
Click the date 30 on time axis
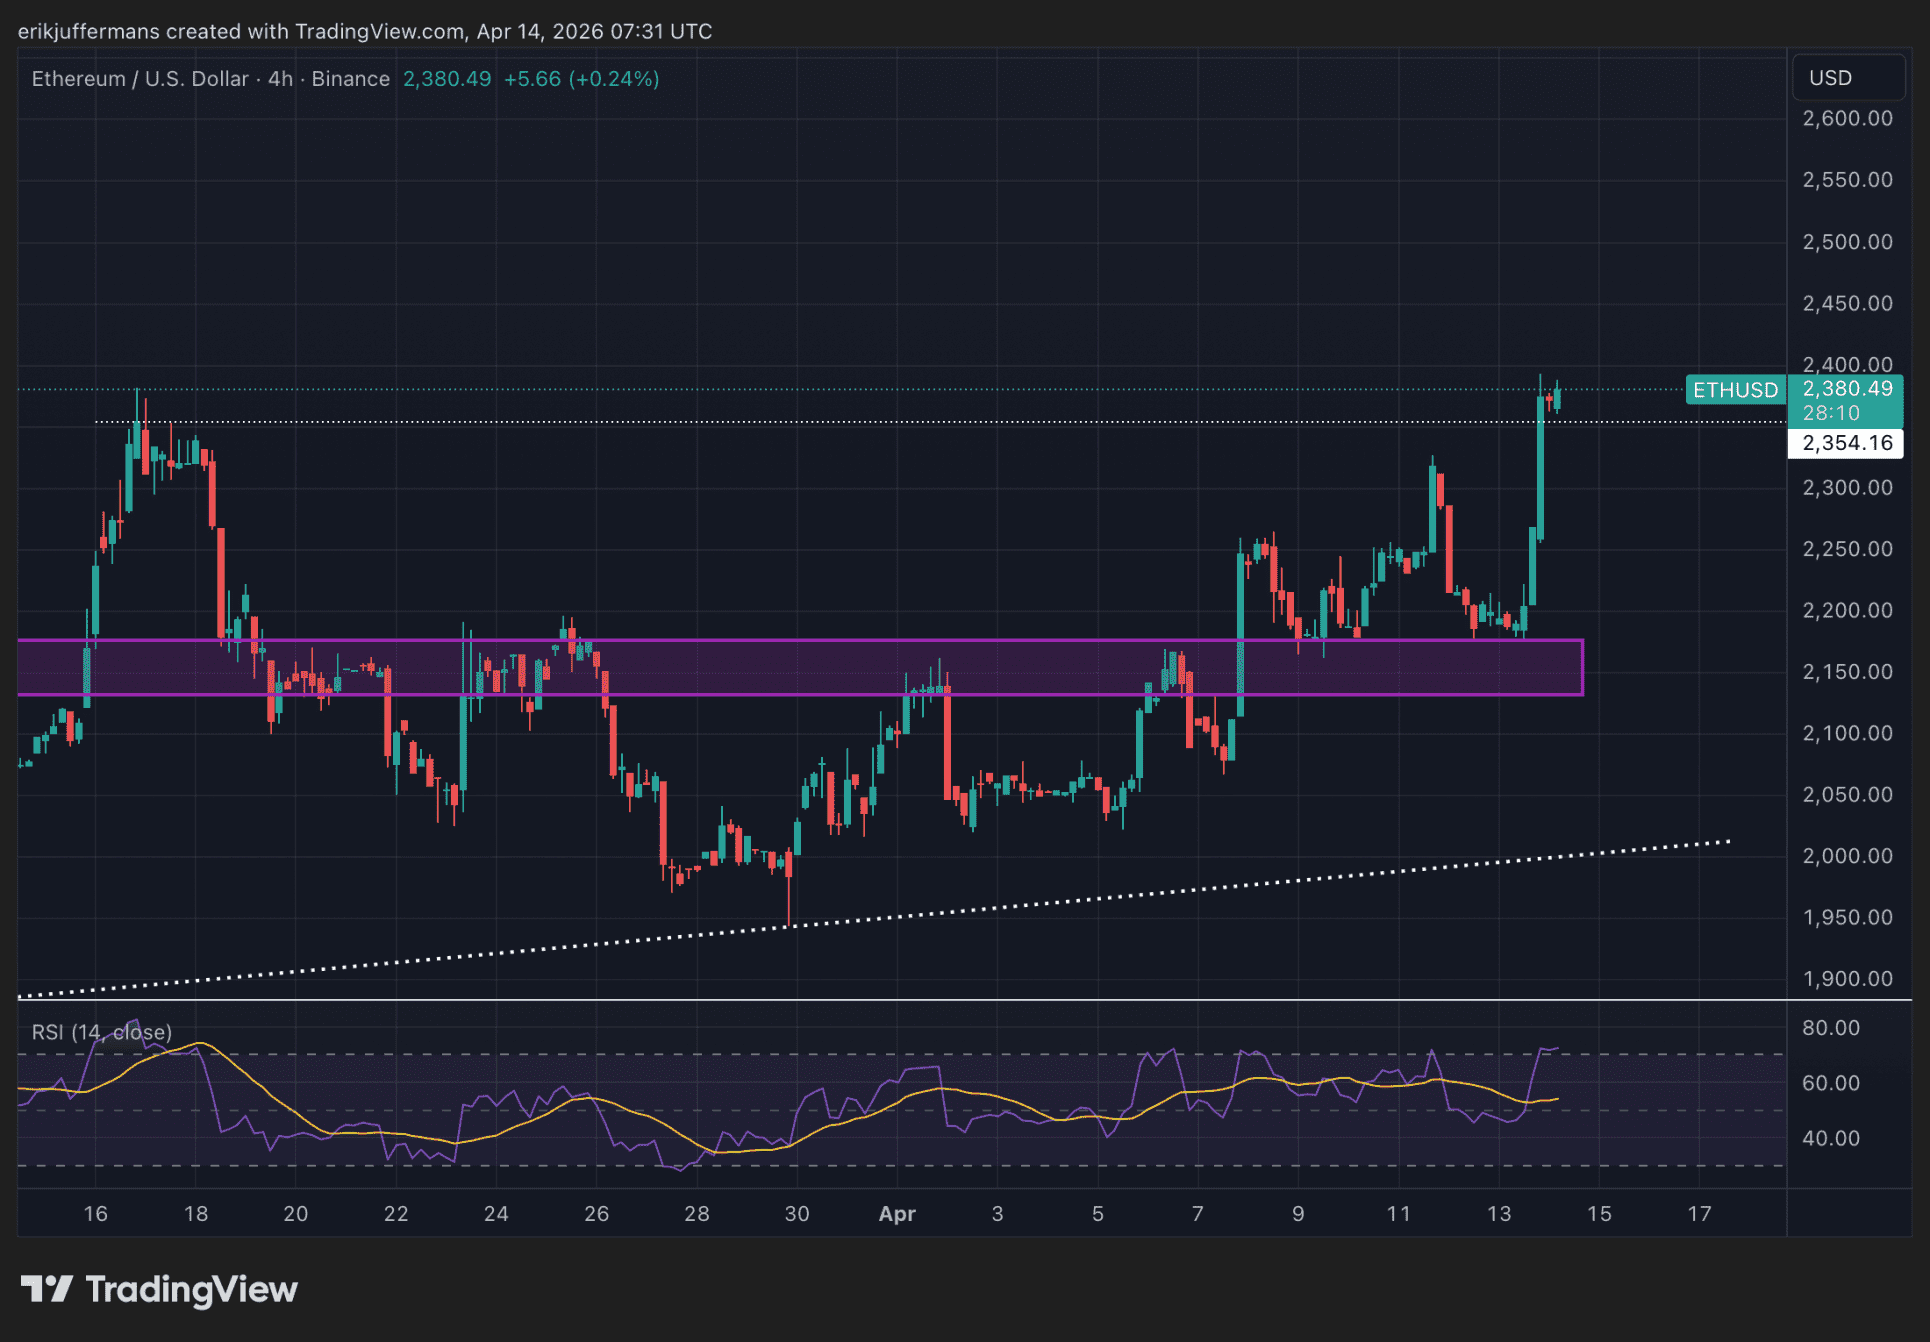[797, 1214]
